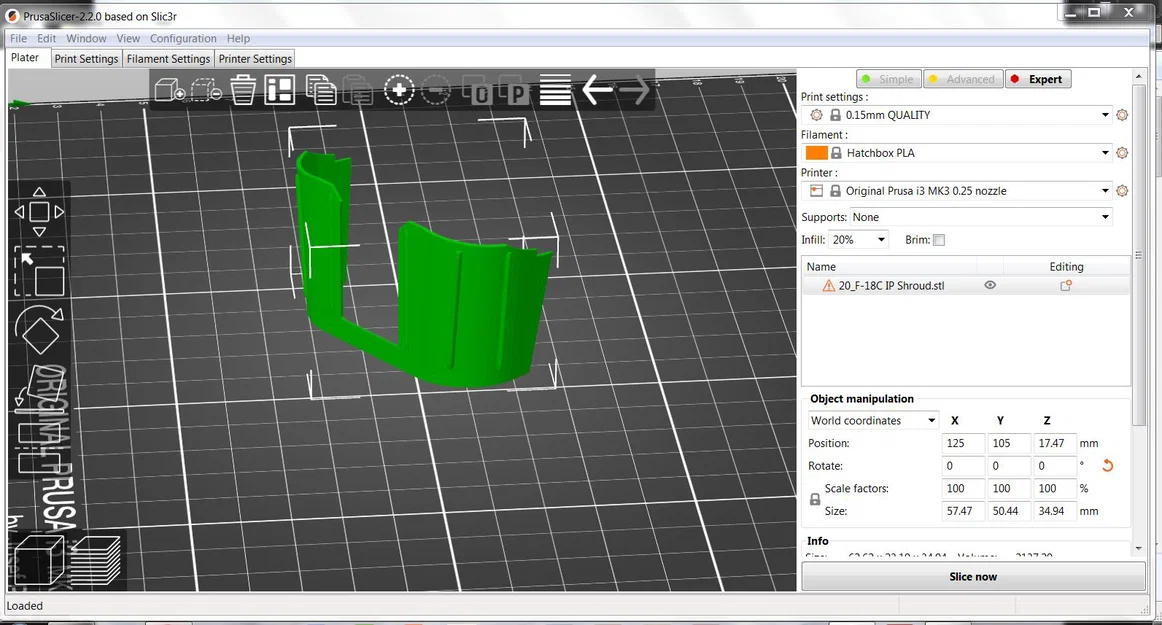Screen dimensions: 1162x625
Task: Click the reset rotation orange arrow
Action: 1108,466
